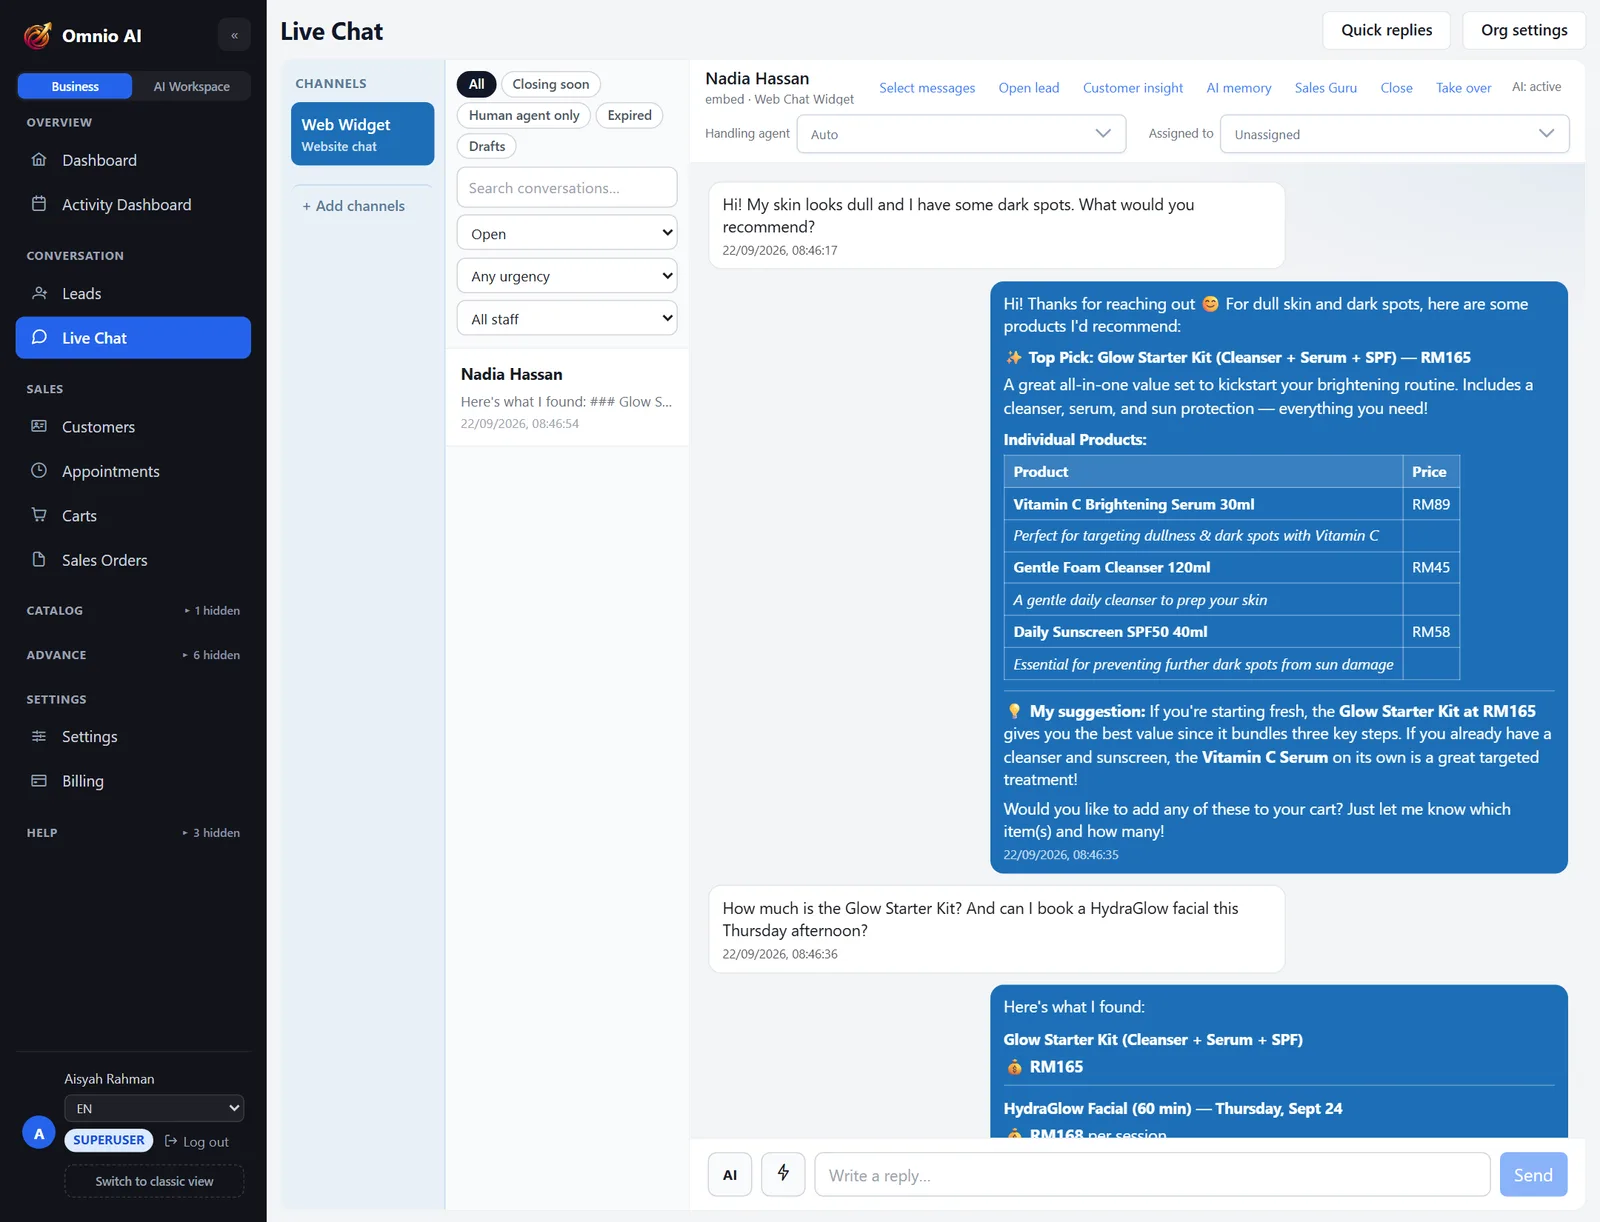Open Sales Orders in the sidebar
The image size is (1600, 1222).
coord(133,560)
